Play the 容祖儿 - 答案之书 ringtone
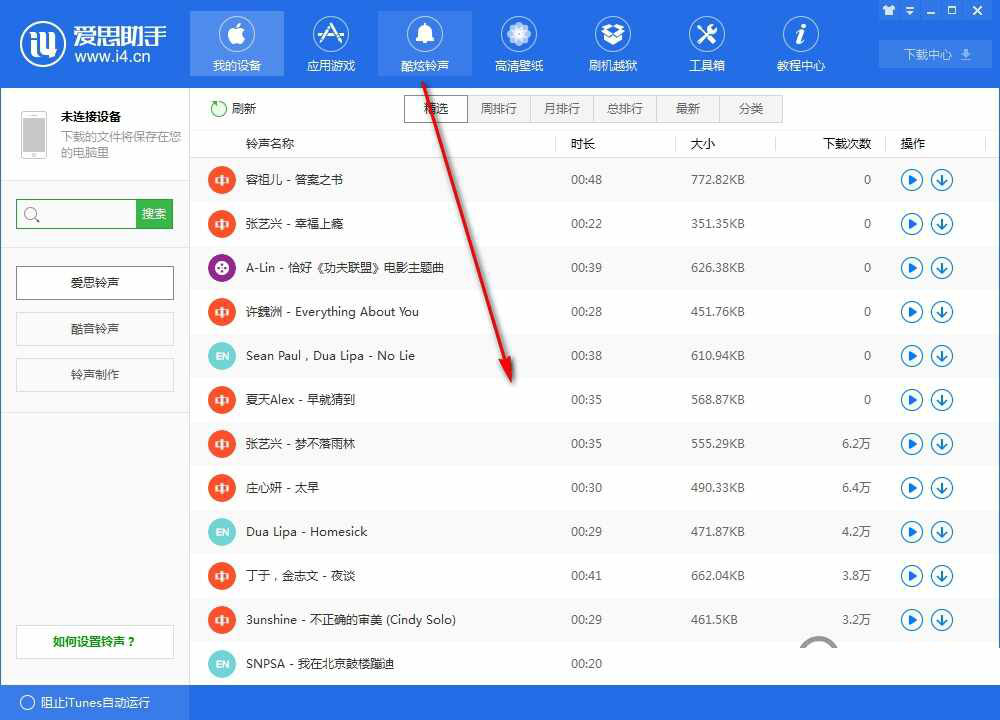 pyautogui.click(x=911, y=180)
